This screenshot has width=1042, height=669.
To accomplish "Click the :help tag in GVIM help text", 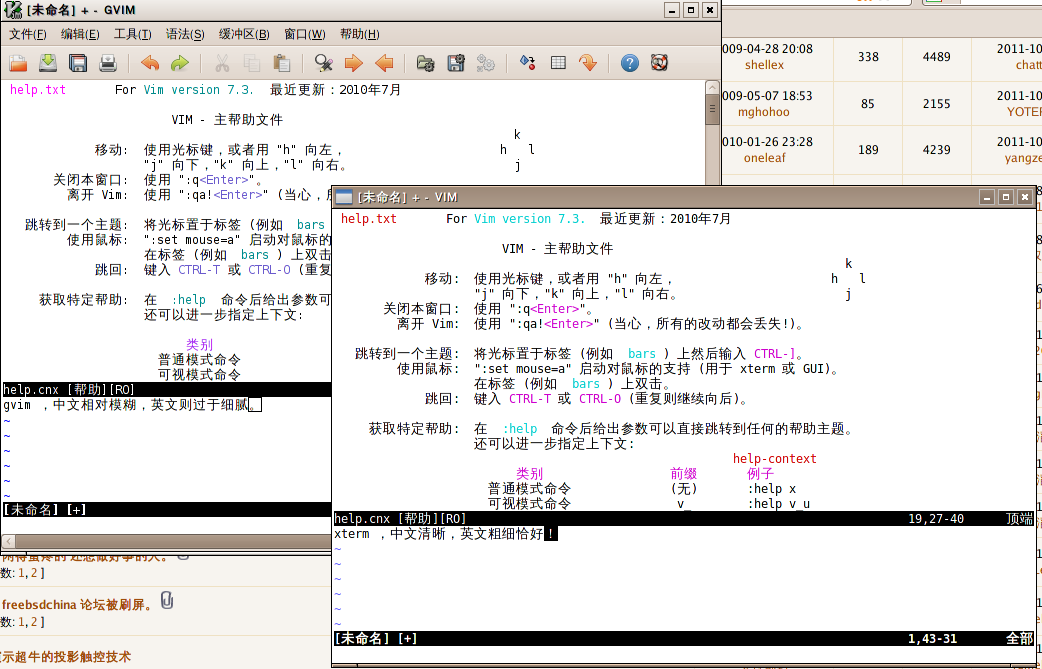I will [x=189, y=300].
